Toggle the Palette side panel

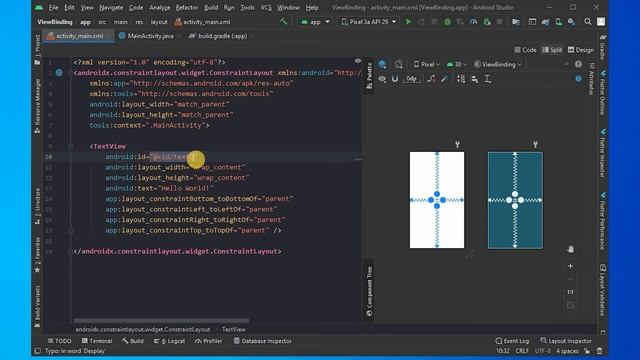tap(369, 76)
